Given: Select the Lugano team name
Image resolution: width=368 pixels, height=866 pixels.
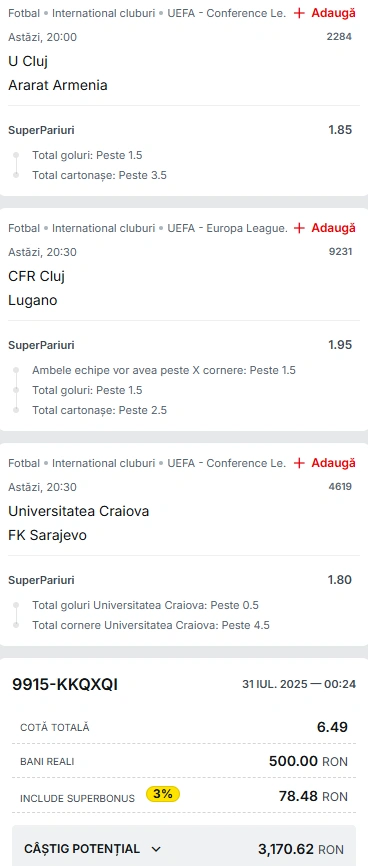Looking at the screenshot, I should (33, 301).
